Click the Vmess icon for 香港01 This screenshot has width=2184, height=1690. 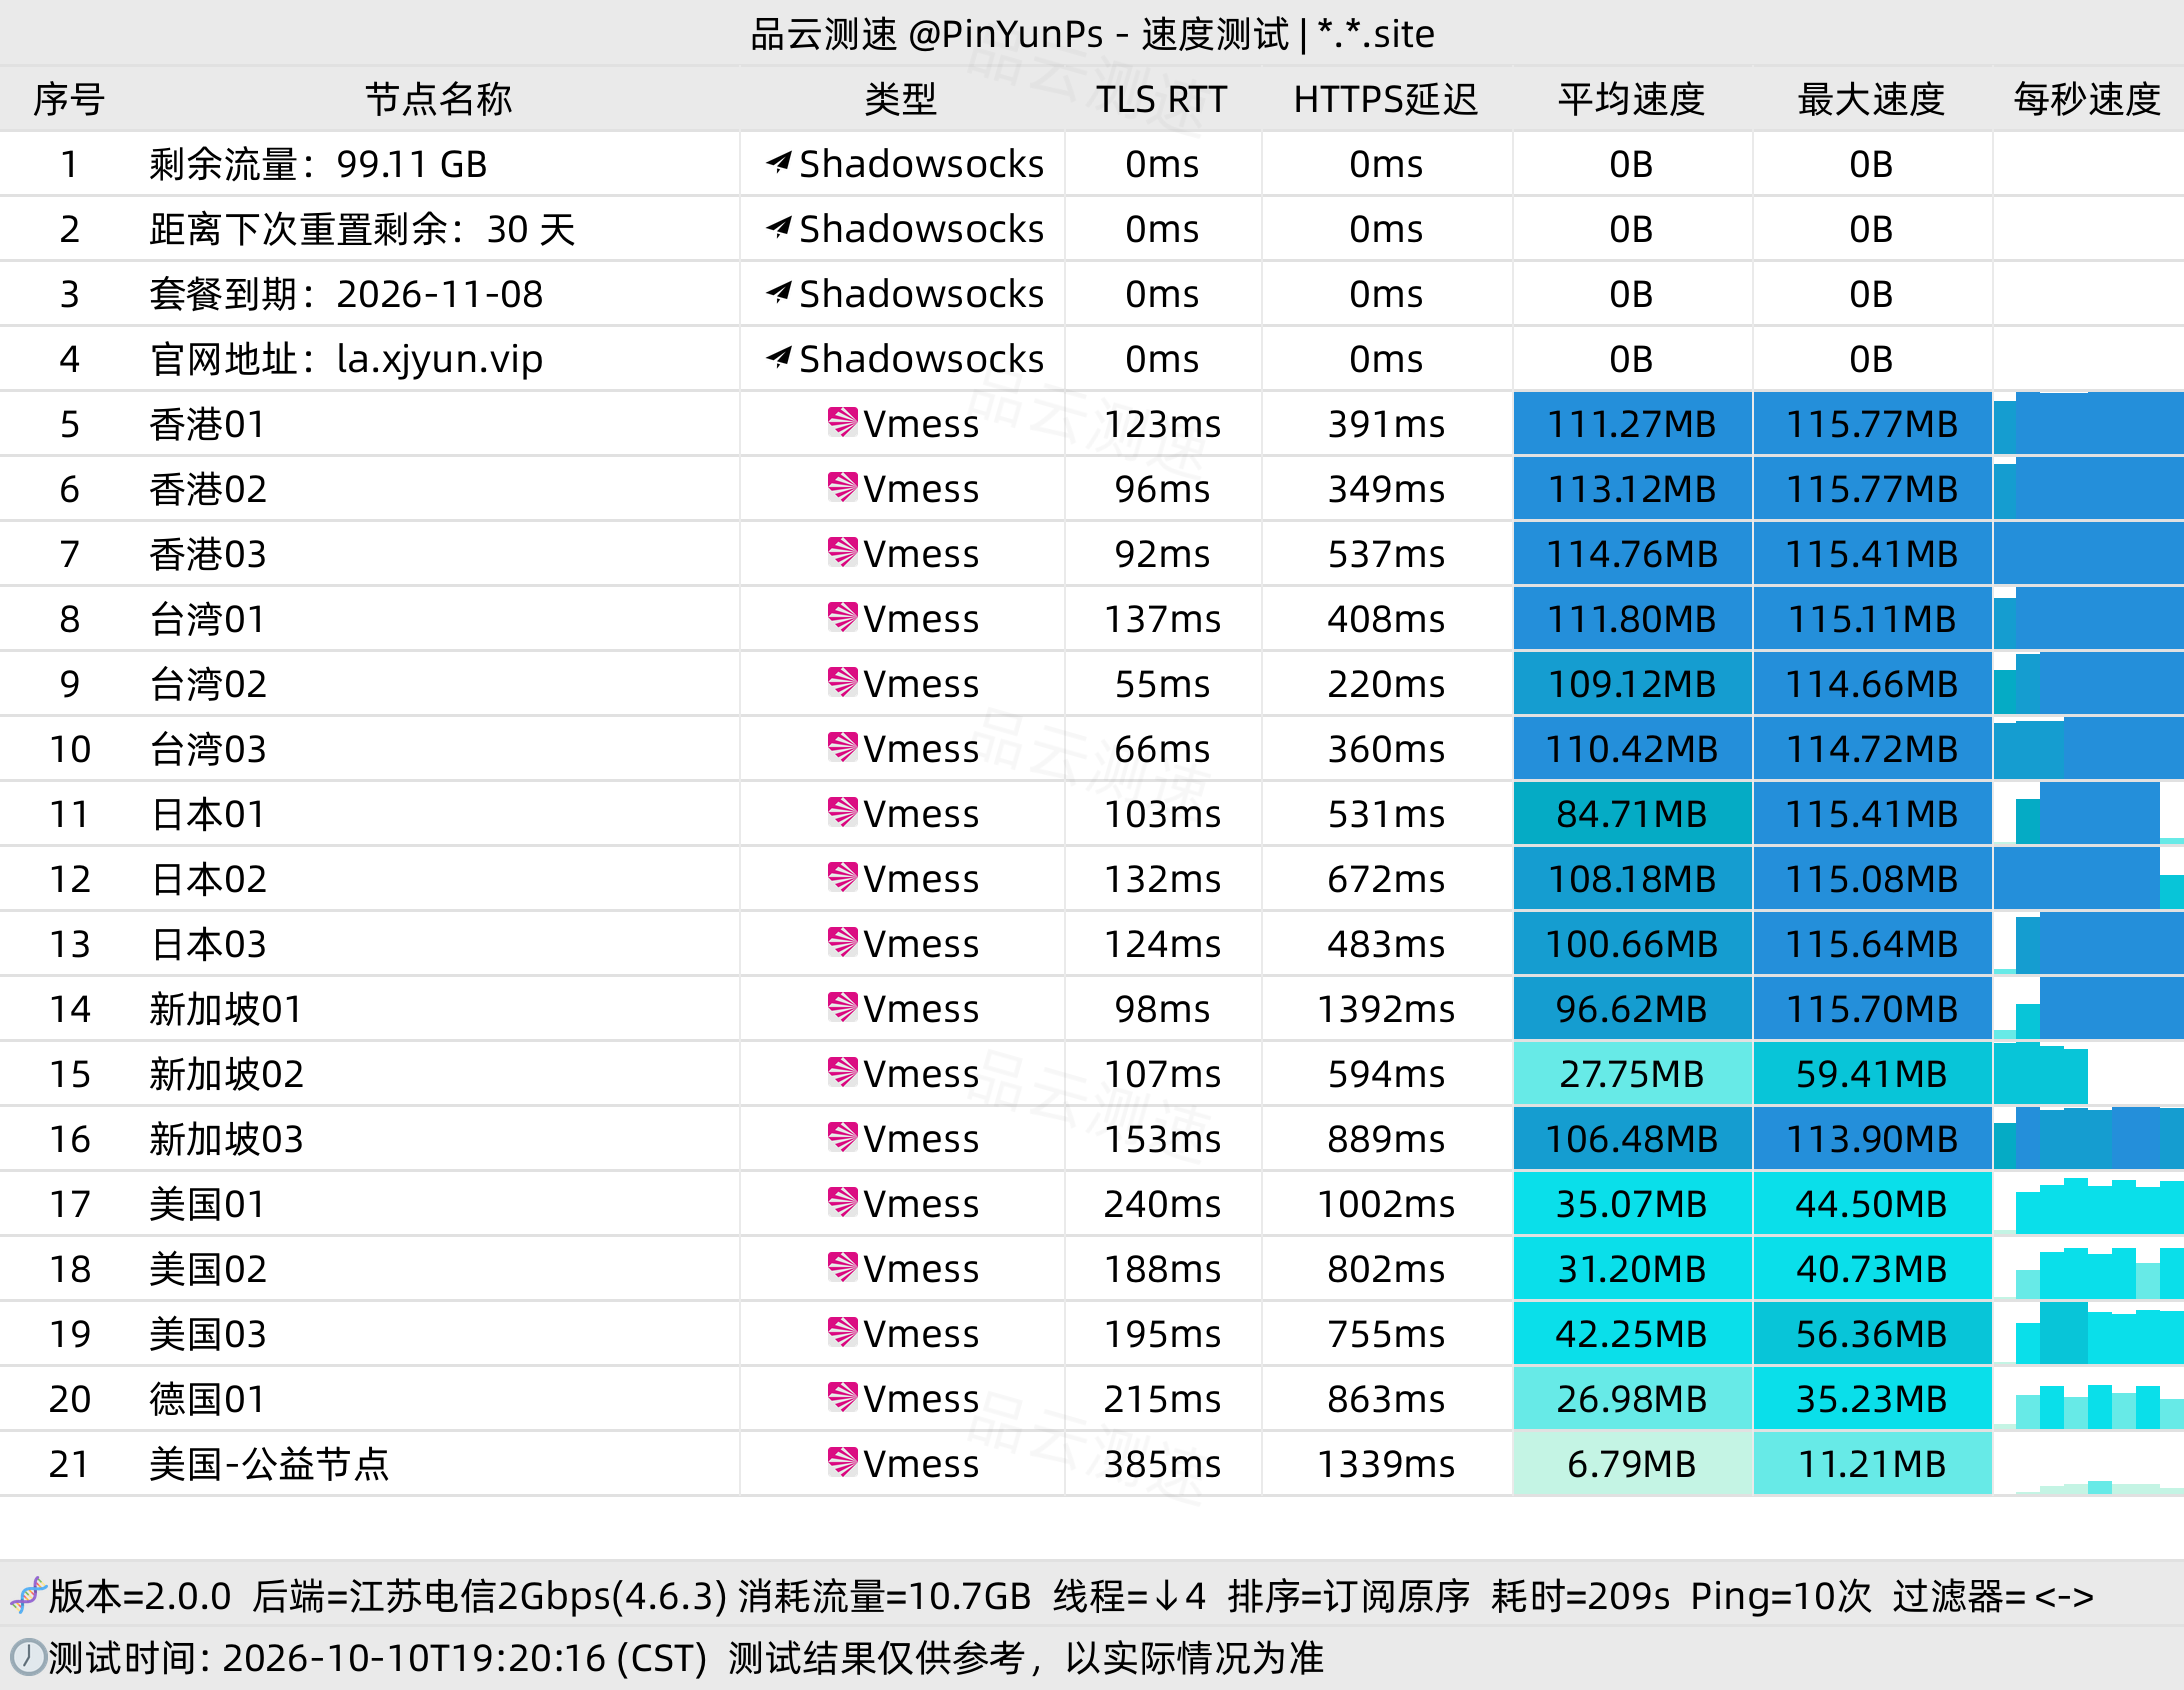[843, 422]
